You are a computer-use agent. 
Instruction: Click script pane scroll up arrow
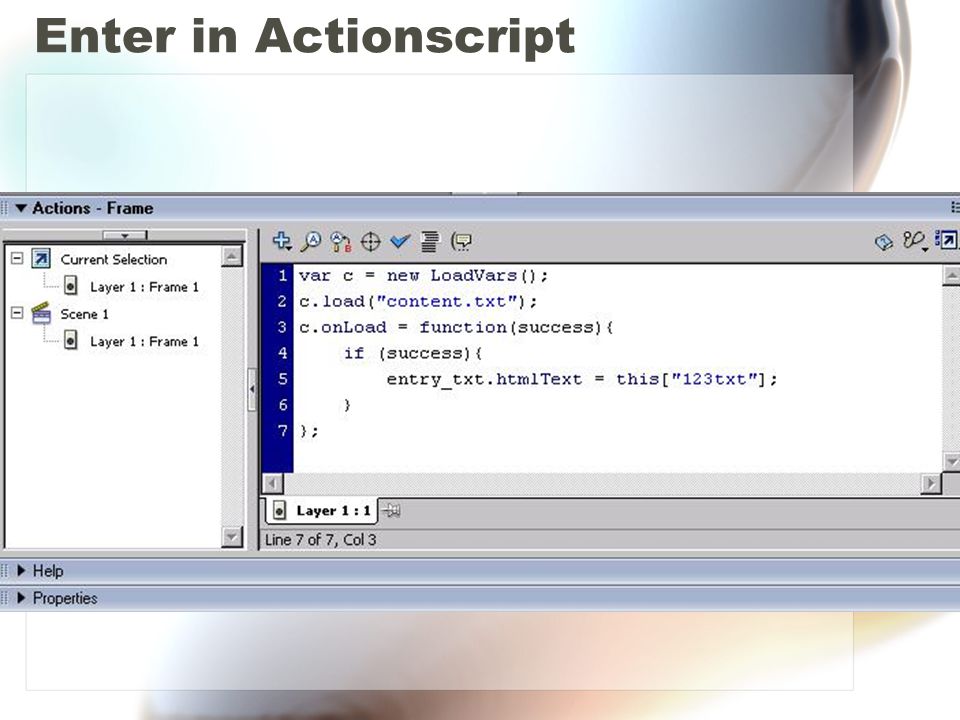click(951, 275)
